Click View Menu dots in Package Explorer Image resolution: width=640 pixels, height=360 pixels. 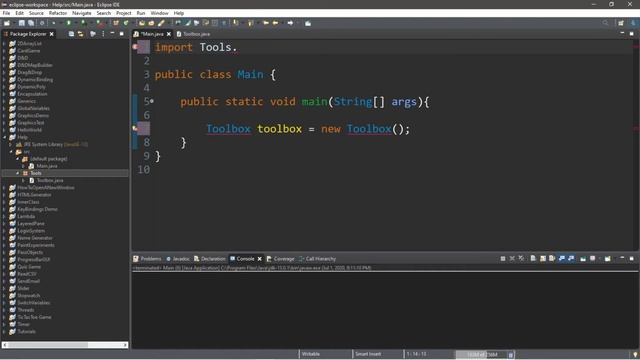(x=103, y=34)
